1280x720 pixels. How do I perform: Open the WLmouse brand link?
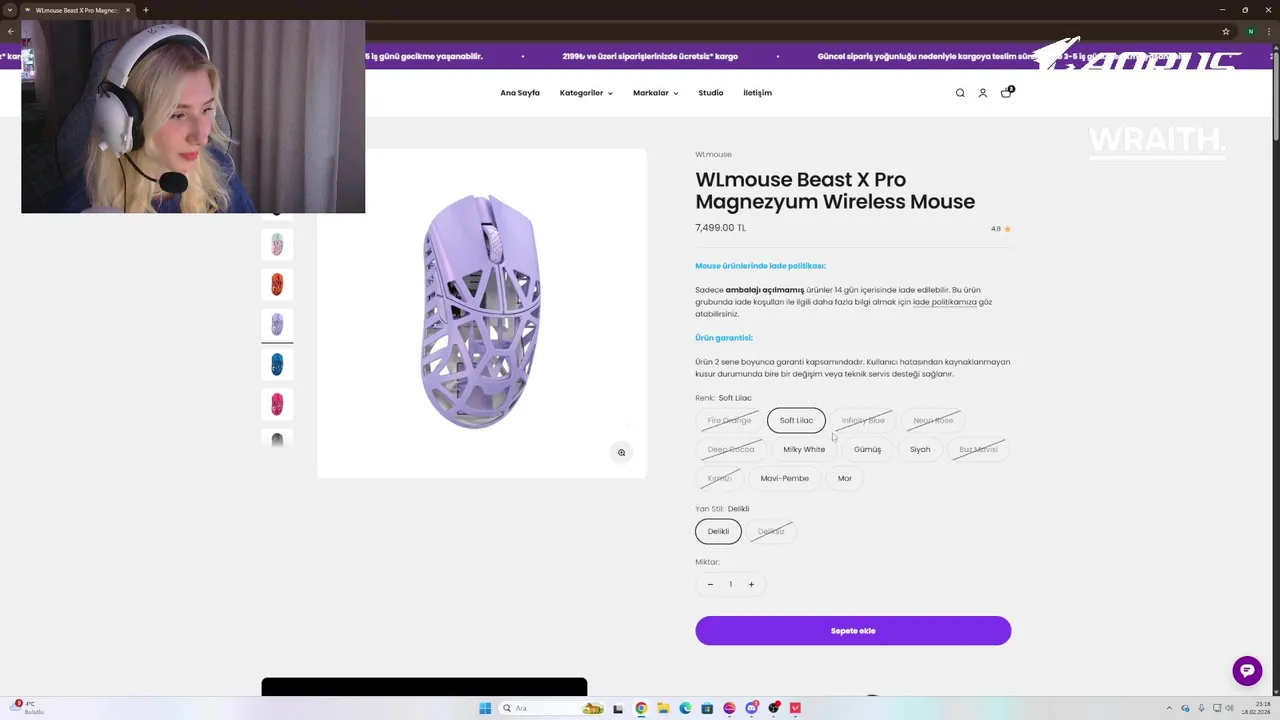[713, 155]
